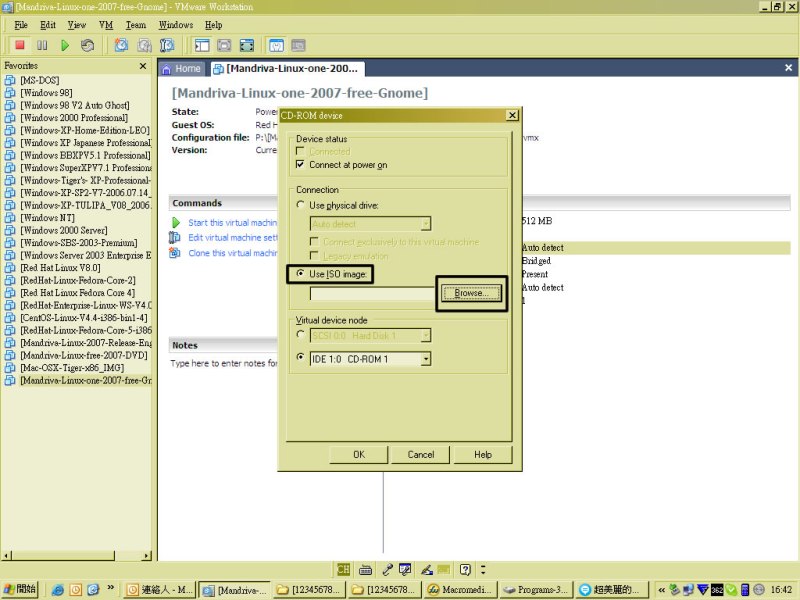Click the Browse button for ISO image
The height and width of the screenshot is (600, 800).
point(471,293)
